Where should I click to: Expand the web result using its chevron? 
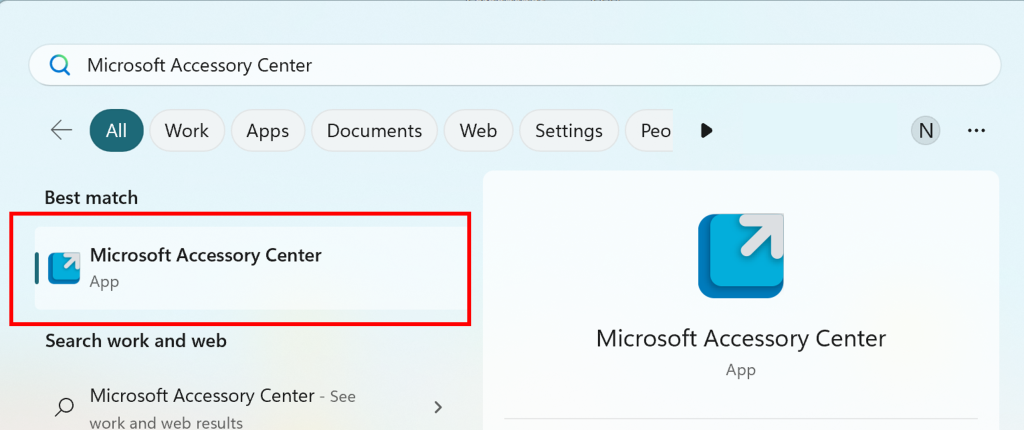(438, 406)
